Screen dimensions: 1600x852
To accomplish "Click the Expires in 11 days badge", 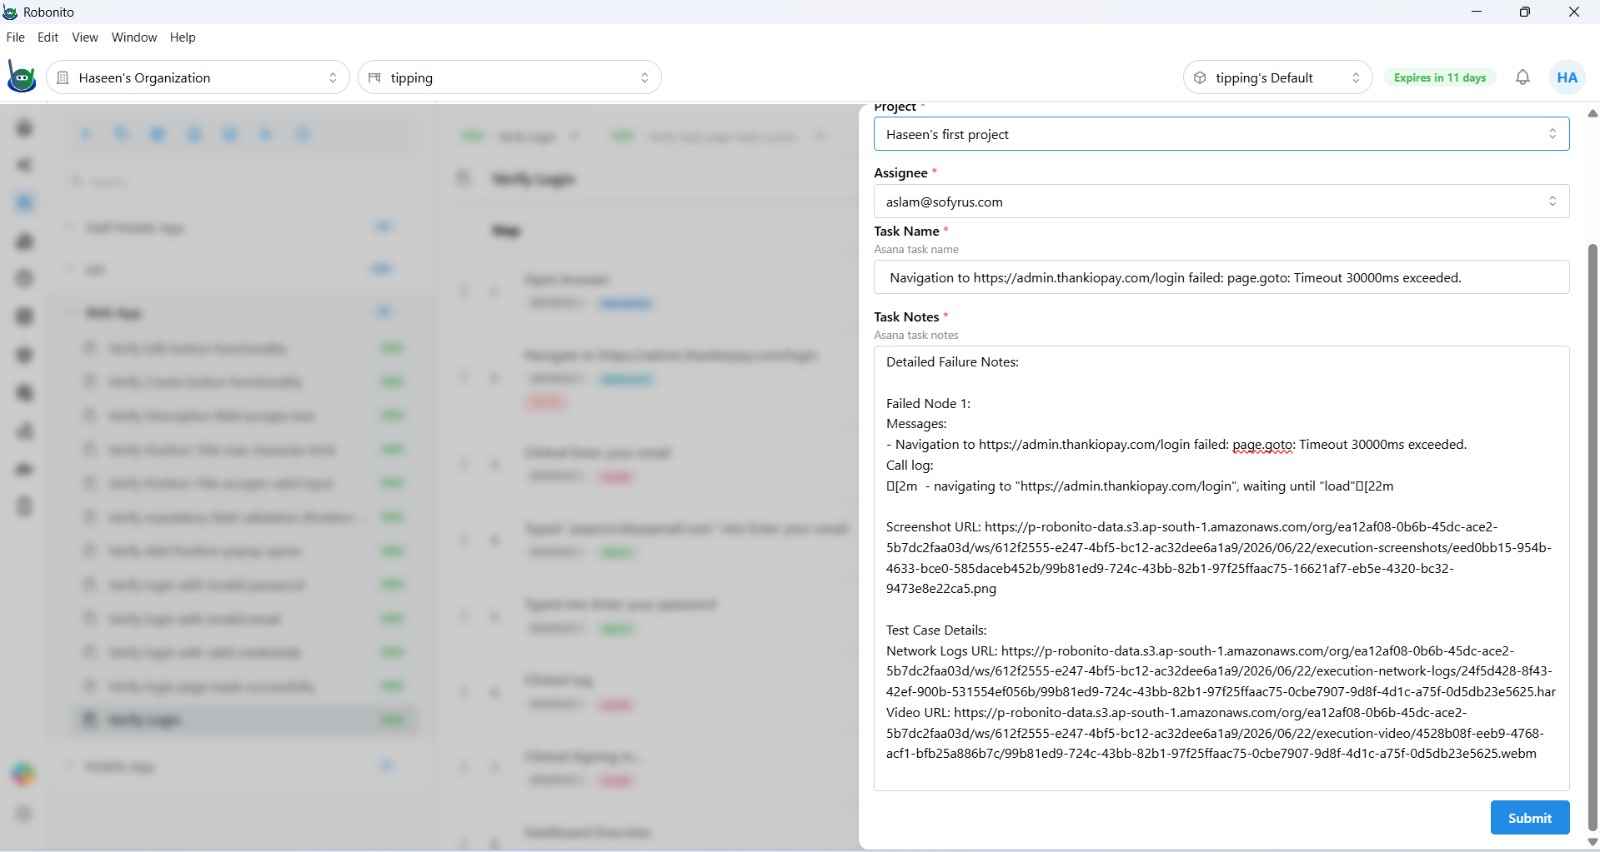I will pos(1440,77).
